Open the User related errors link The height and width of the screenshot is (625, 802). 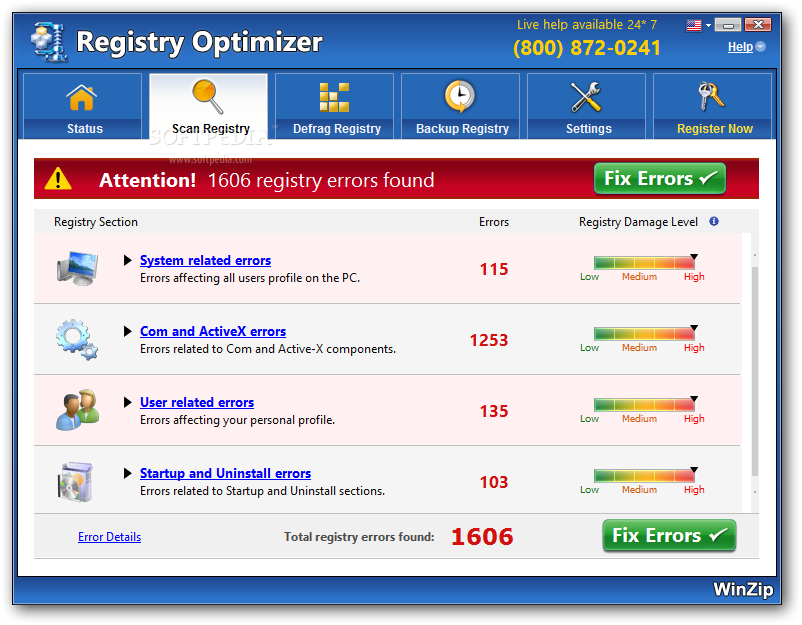pos(197,403)
